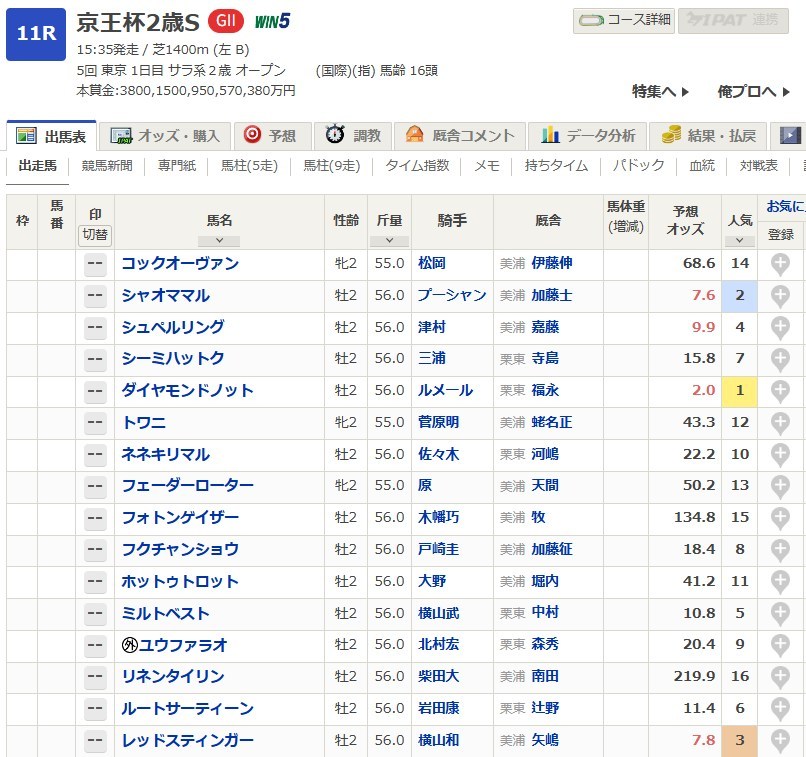Screen dimensions: 806x757
Task: Add コックオーヴァン to favorites with plus icon
Action: (x=780, y=264)
